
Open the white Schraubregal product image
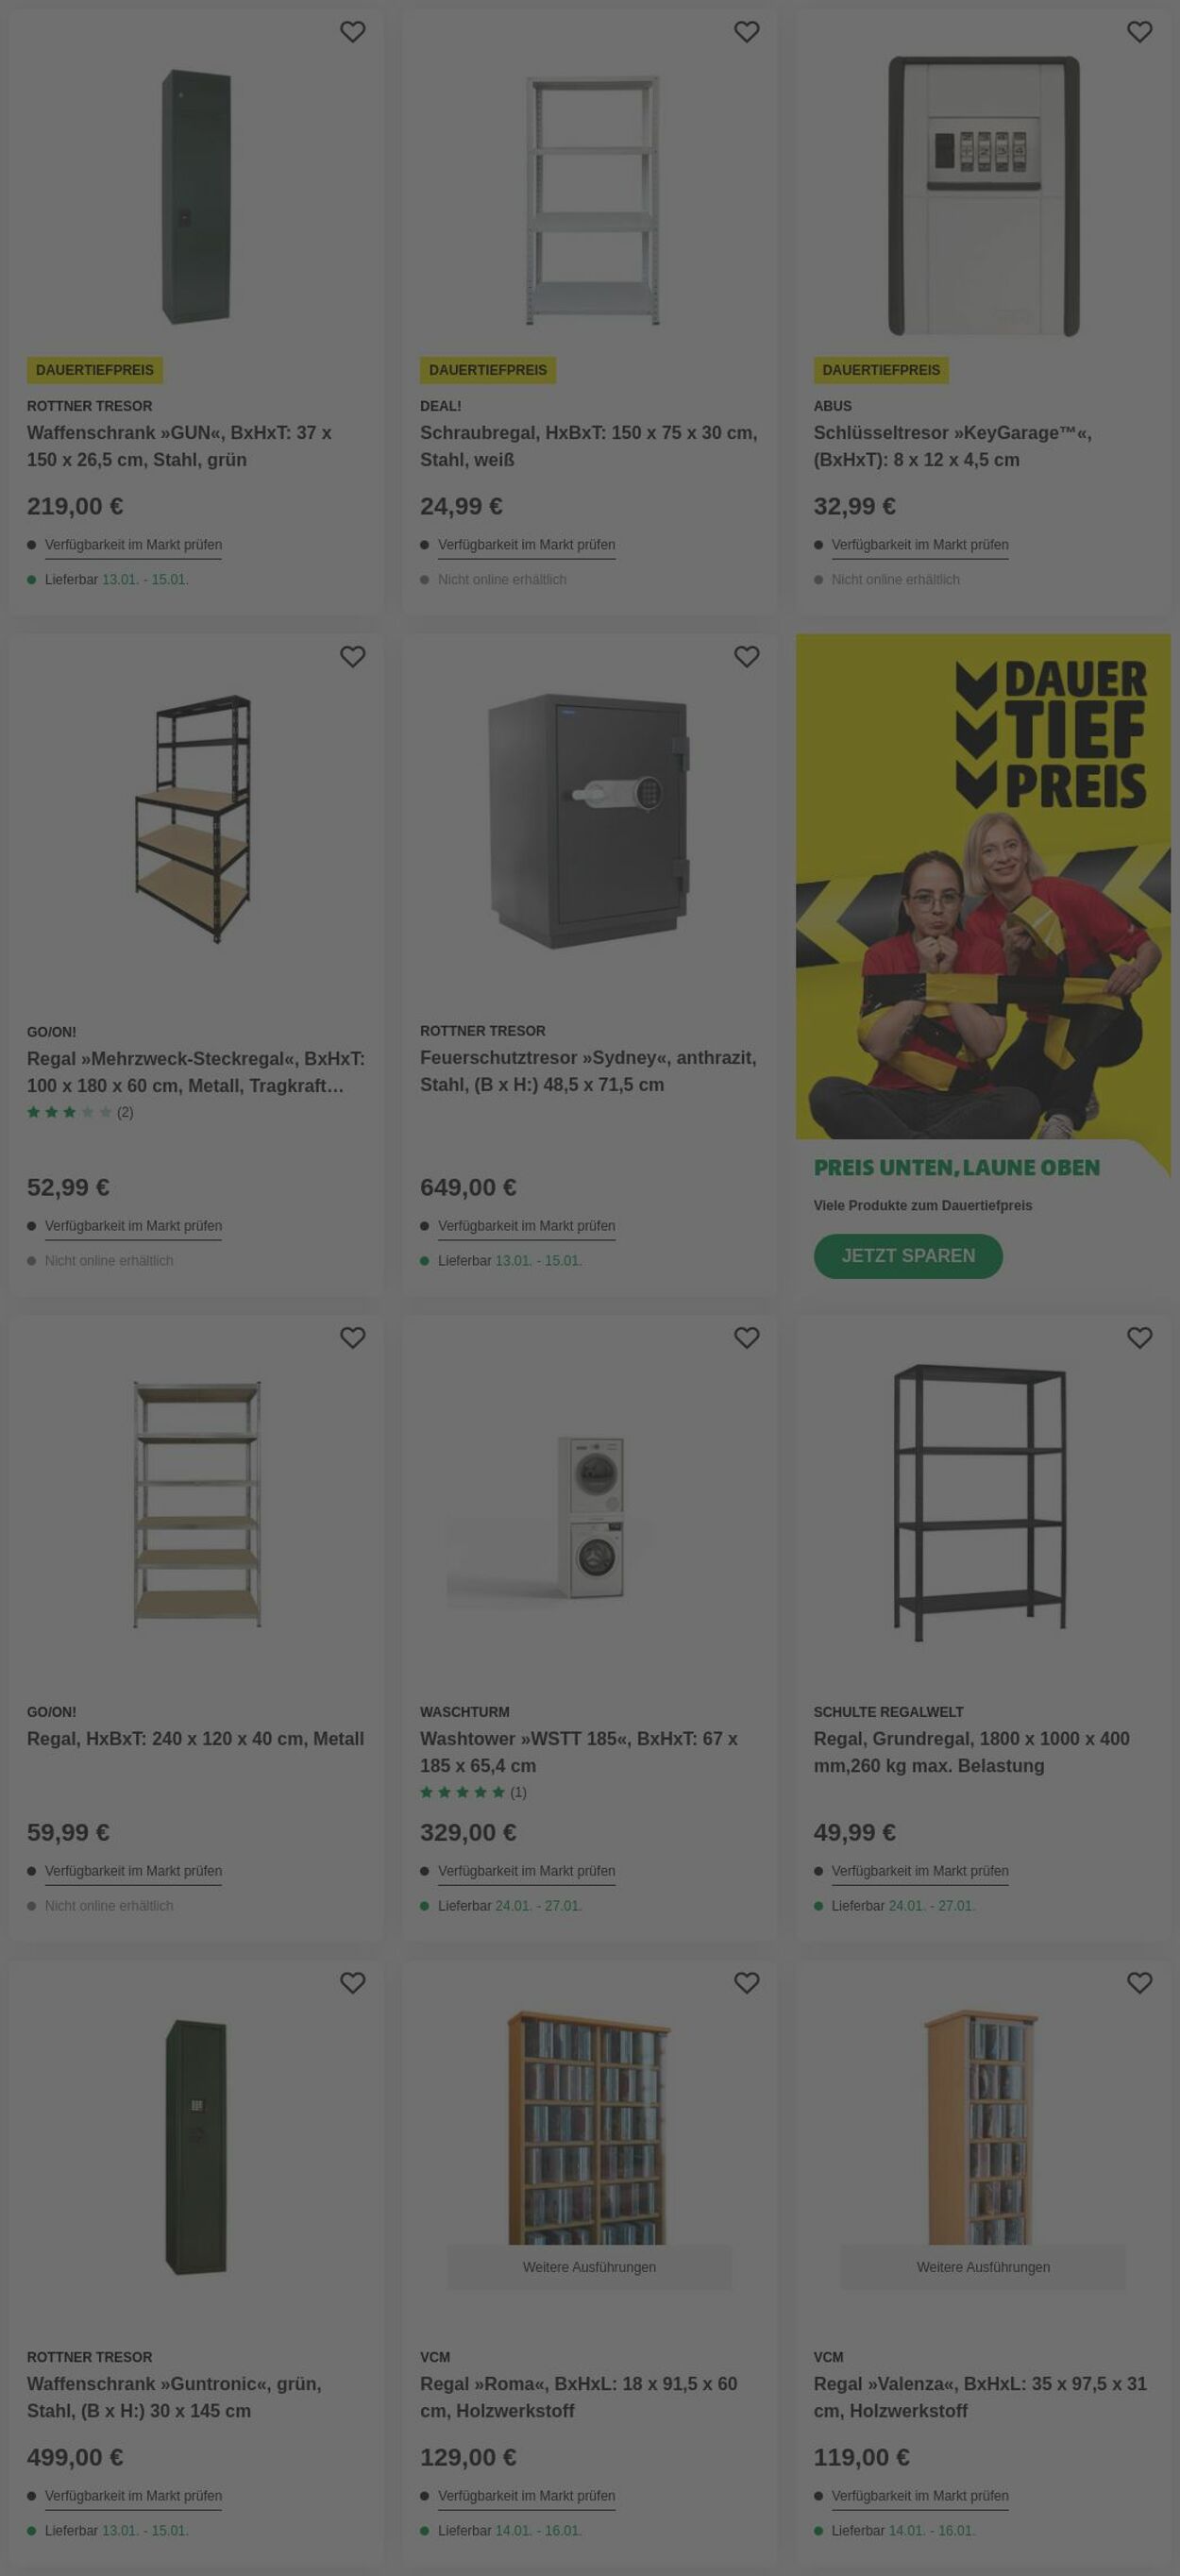pos(592,200)
